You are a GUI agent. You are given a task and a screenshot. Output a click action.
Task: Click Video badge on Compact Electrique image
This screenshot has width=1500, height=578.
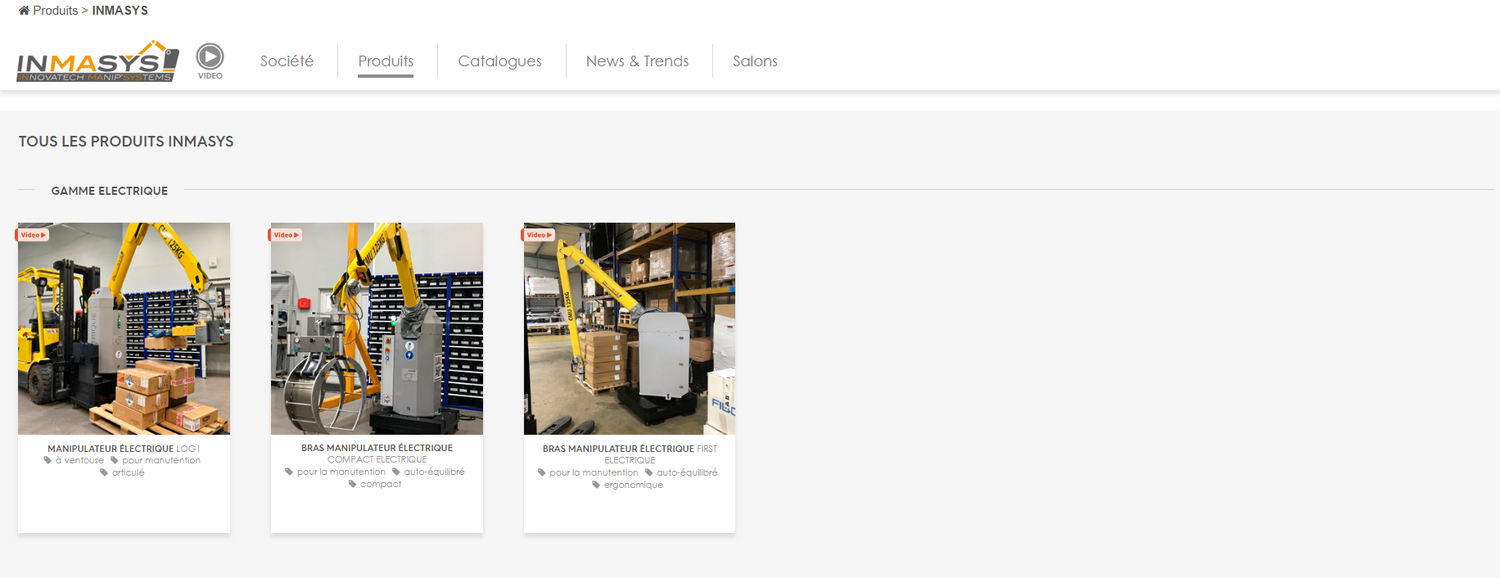point(285,235)
